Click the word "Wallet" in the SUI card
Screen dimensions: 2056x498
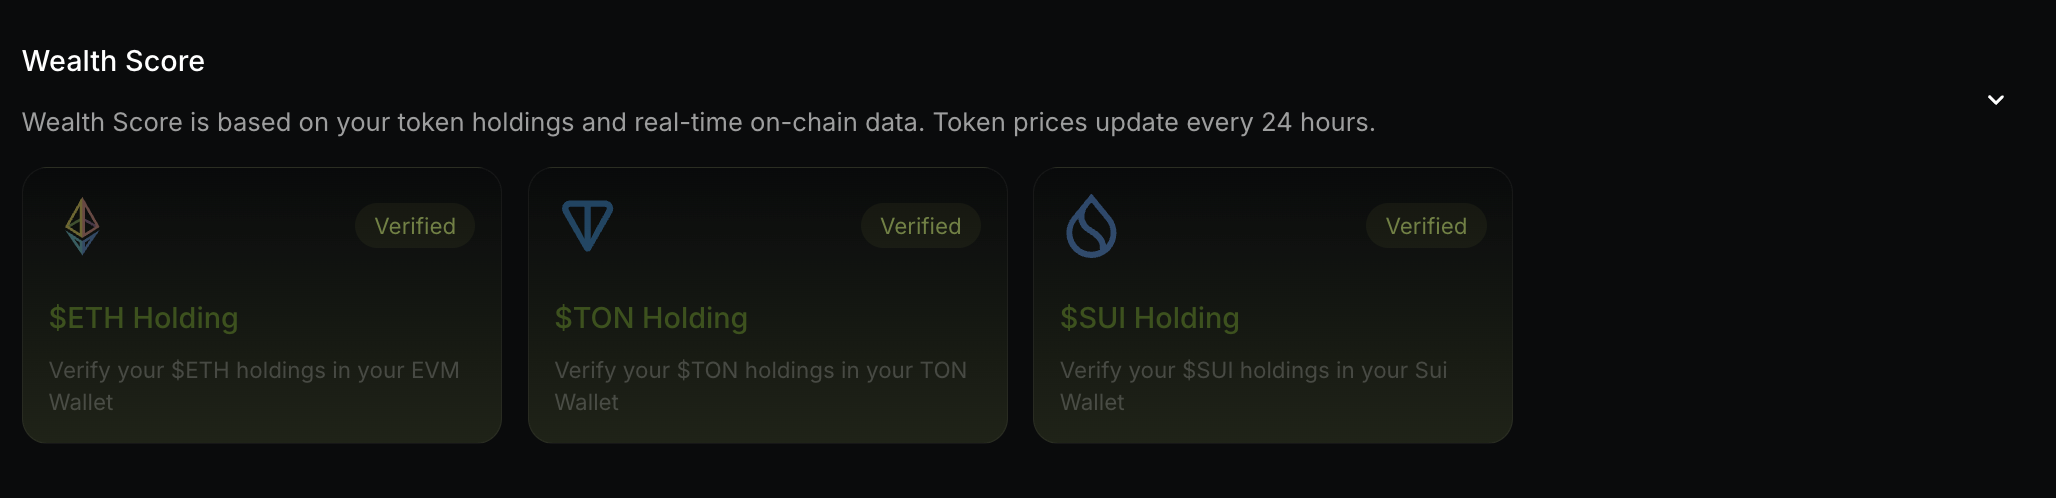(1092, 402)
